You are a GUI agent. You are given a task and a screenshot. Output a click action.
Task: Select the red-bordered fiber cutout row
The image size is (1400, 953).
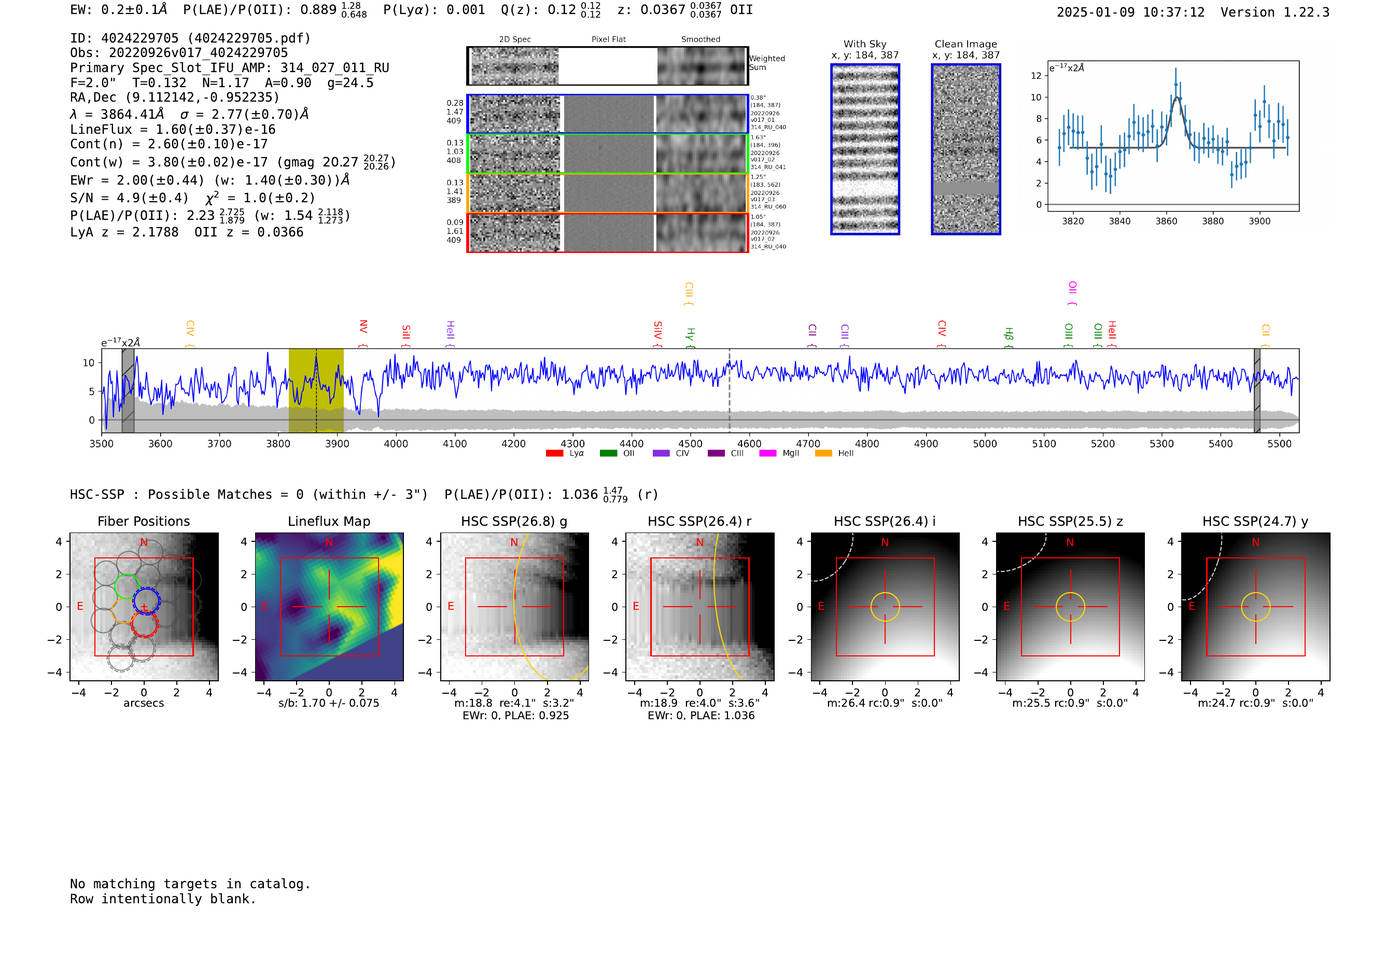click(x=608, y=232)
